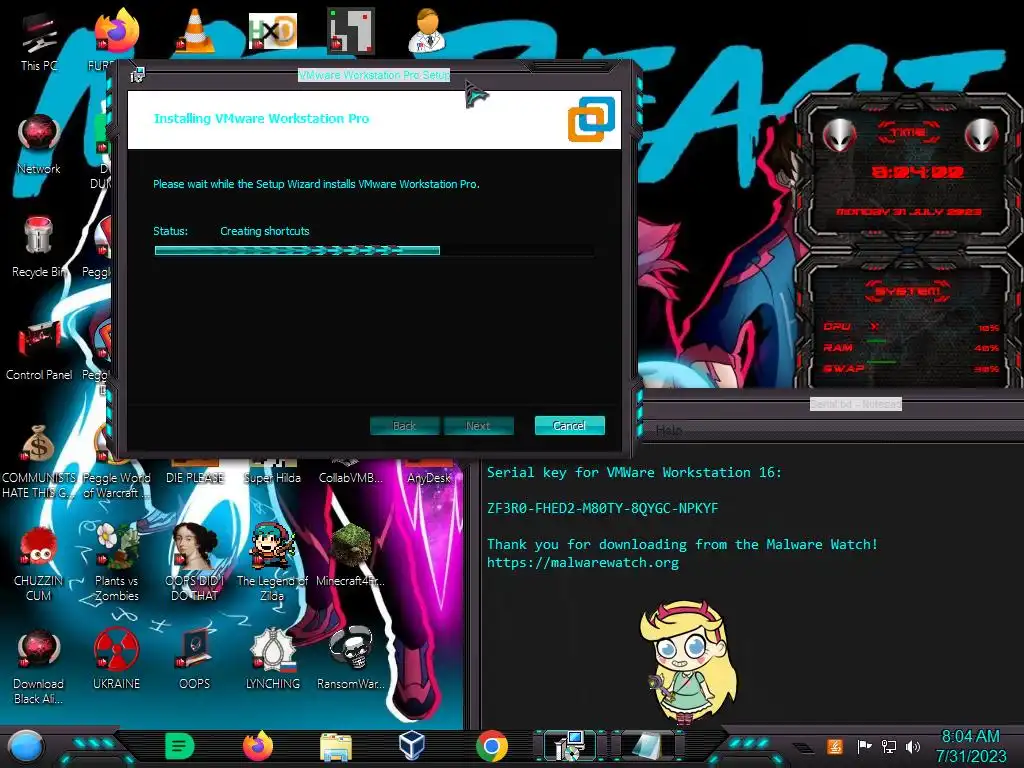This screenshot has width=1024, height=768.
Task: Open the Start orb on taskbar
Action: [x=26, y=747]
